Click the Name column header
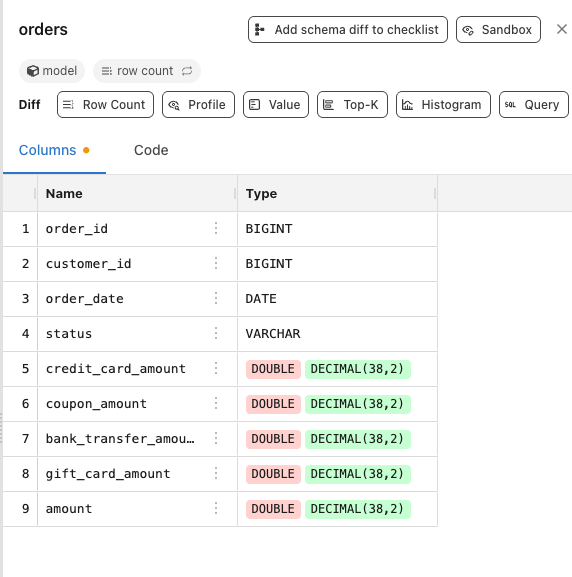This screenshot has height=577, width=572. (x=137, y=194)
